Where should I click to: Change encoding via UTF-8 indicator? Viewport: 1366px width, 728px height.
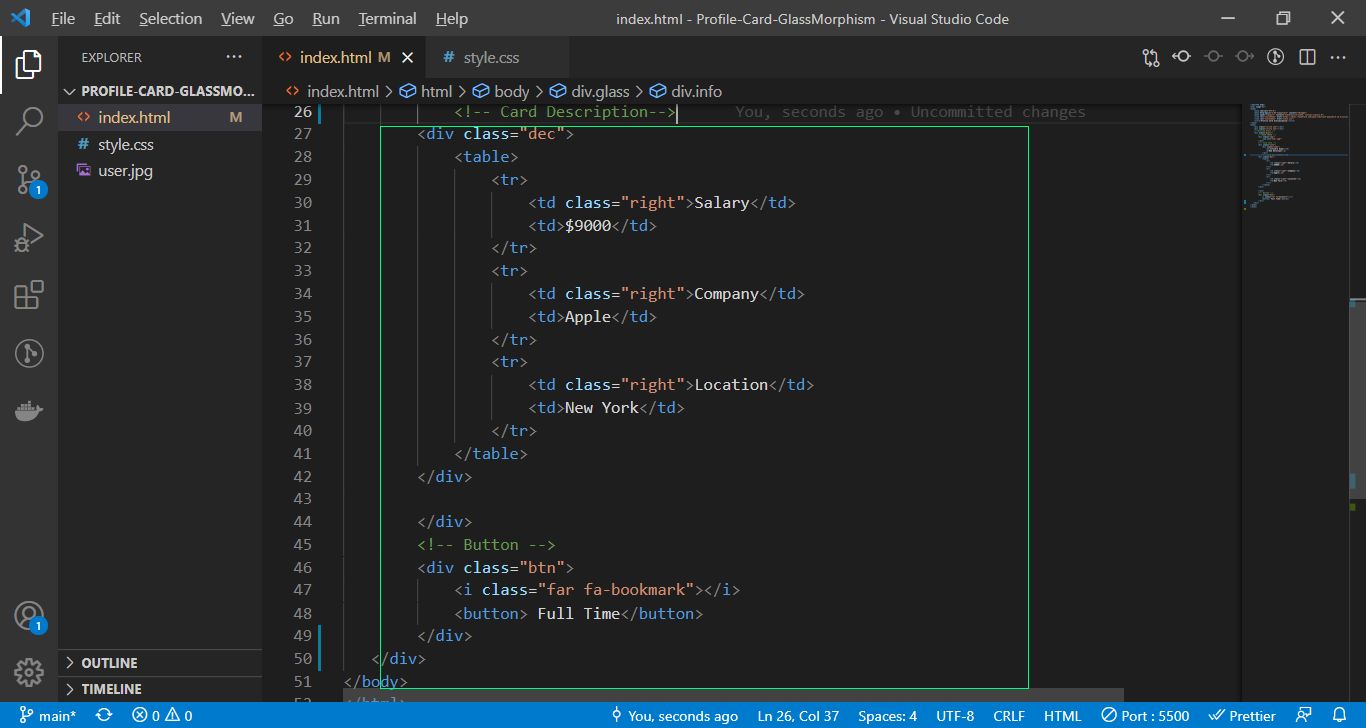click(x=955, y=716)
